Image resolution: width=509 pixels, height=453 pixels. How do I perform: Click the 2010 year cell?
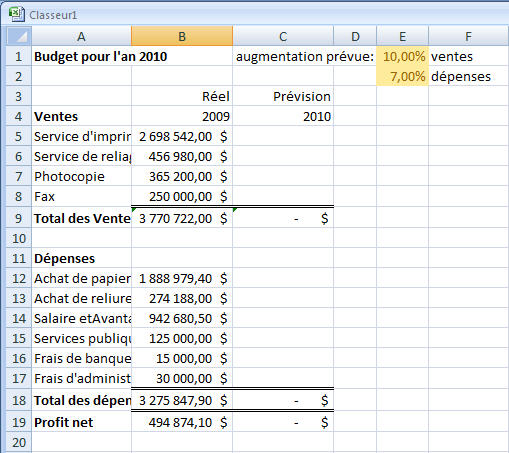coord(283,116)
